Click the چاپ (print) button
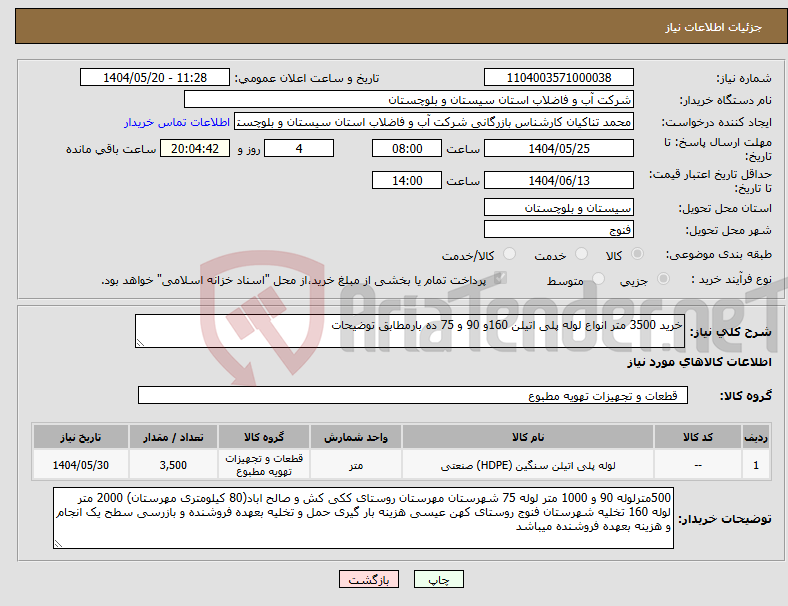Screen dimensions: 788x606 click(x=438, y=579)
